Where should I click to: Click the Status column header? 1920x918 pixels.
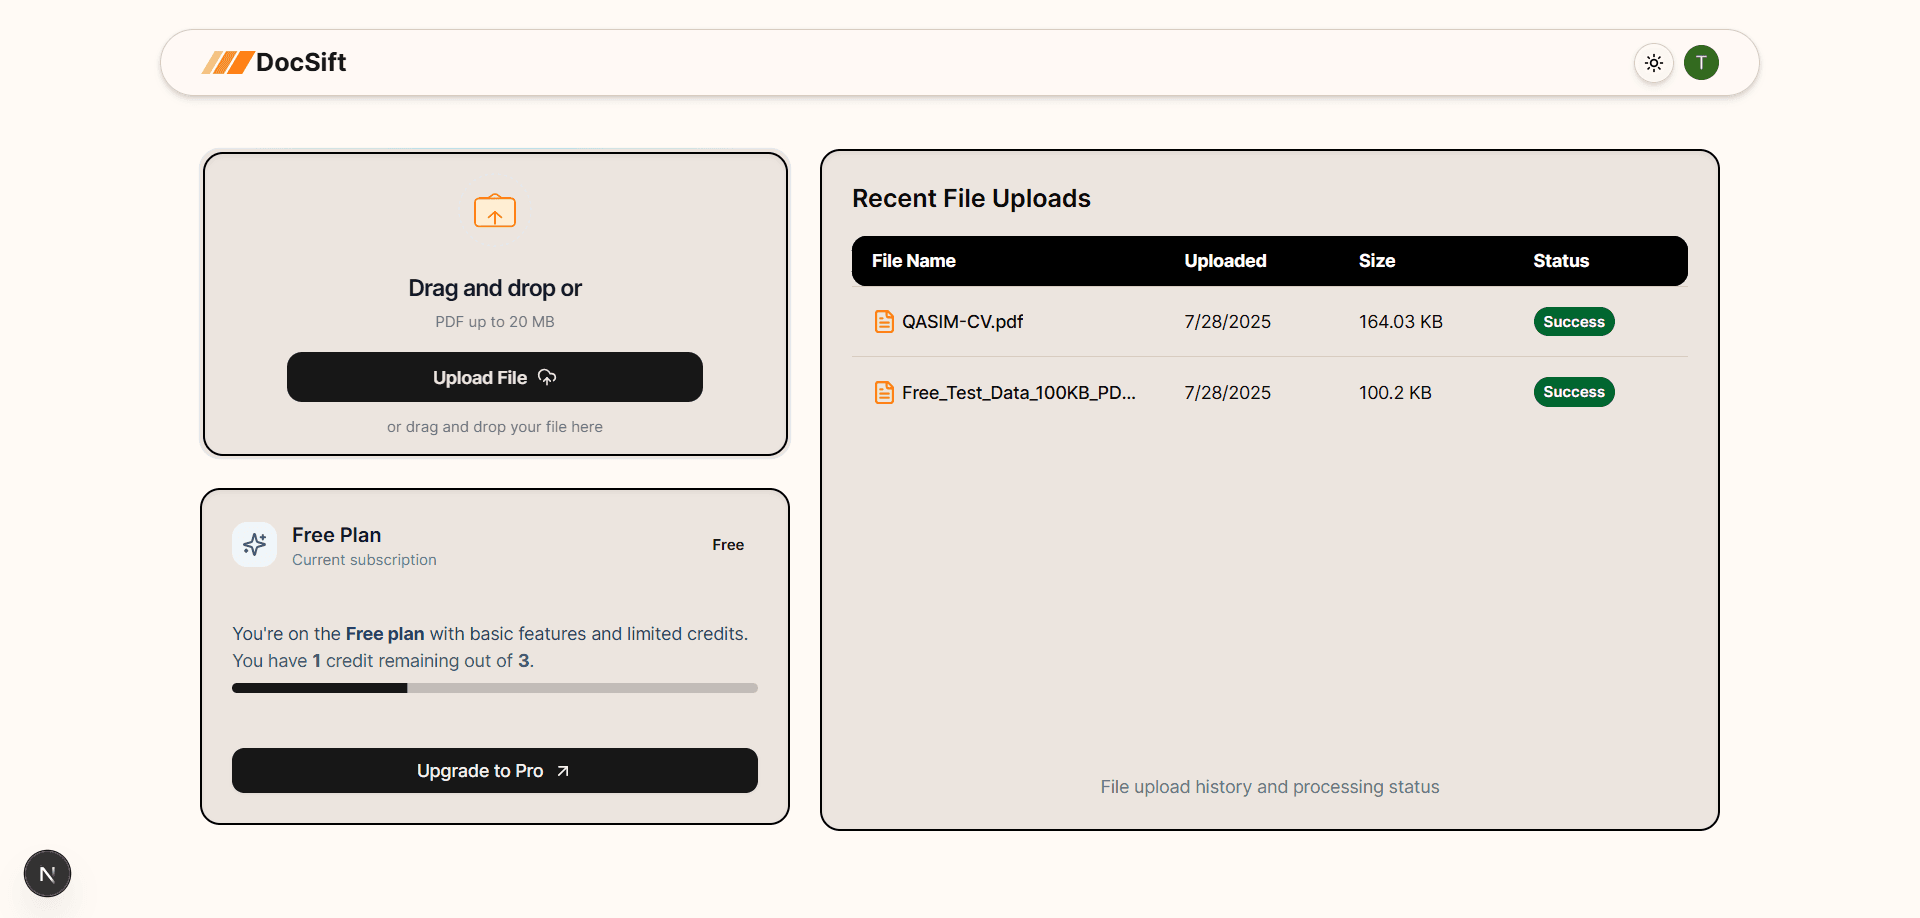click(1560, 261)
